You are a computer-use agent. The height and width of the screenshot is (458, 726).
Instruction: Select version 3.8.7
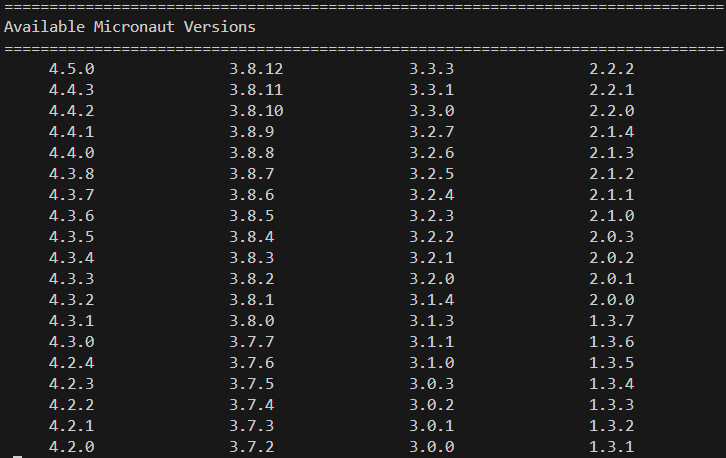tap(251, 174)
